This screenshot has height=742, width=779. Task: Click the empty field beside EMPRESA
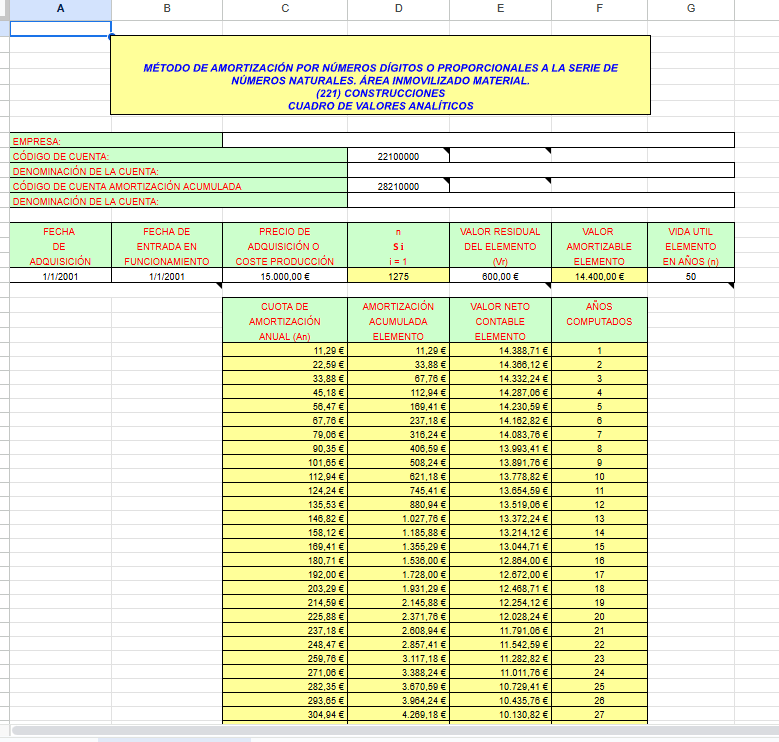coord(478,141)
